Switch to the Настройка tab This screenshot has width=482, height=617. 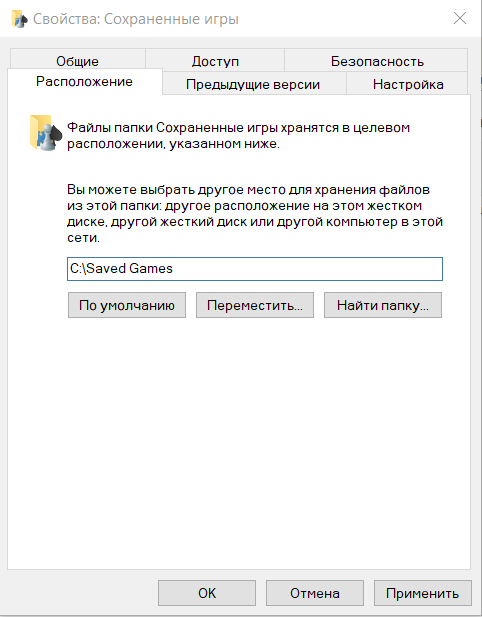point(408,84)
